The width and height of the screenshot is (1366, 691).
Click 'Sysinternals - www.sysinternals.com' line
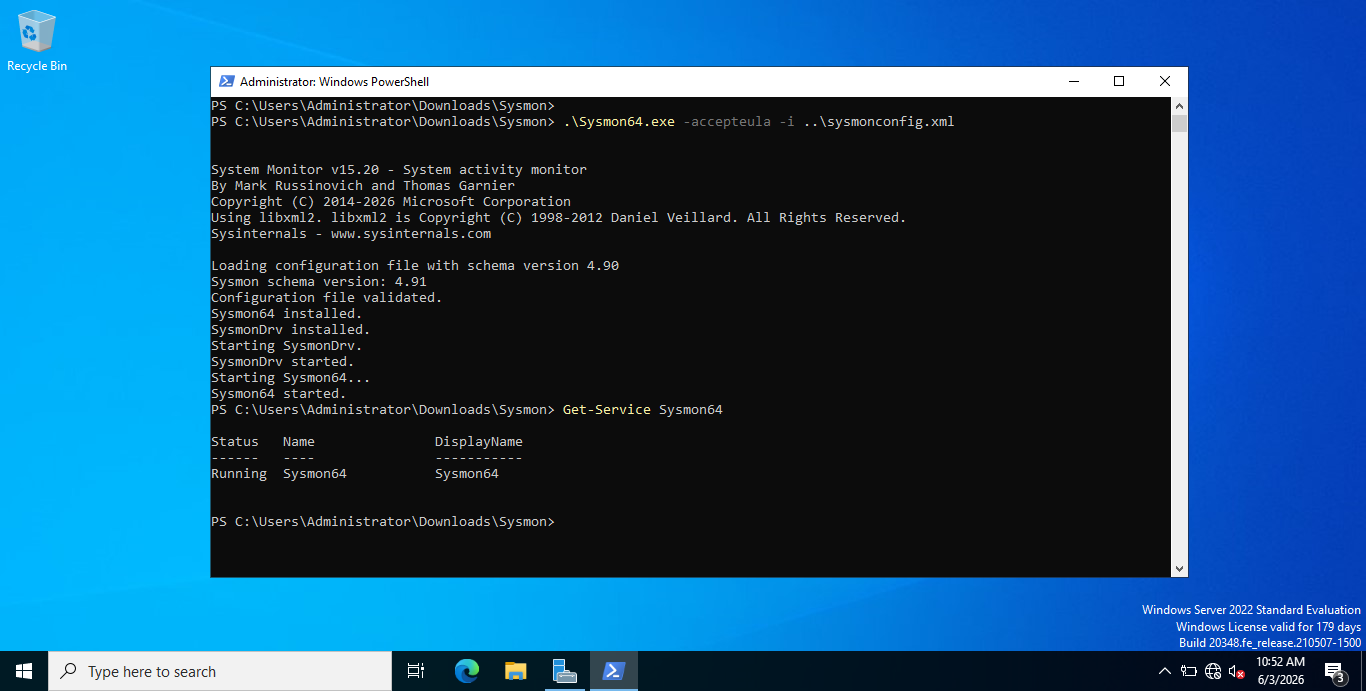(351, 234)
